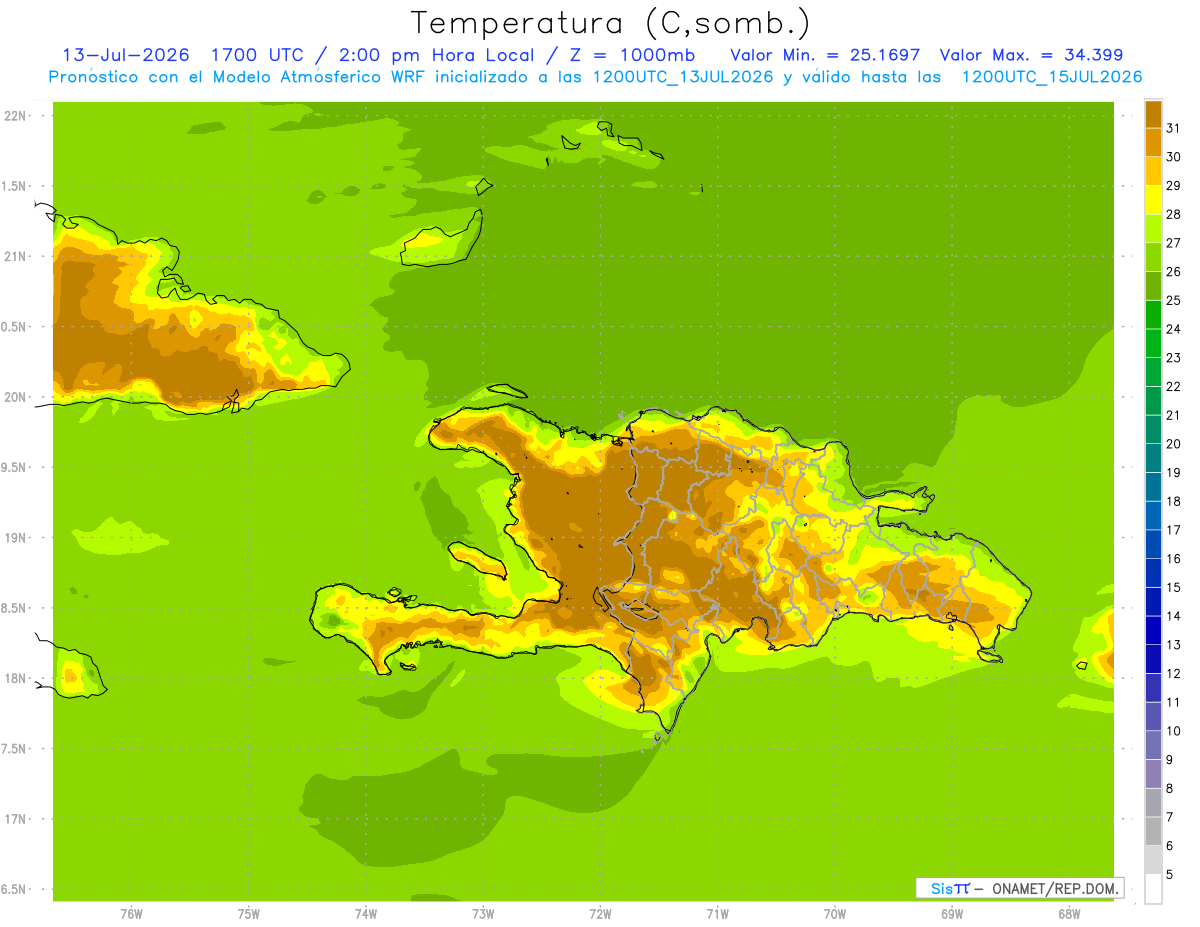Click the "20N" latitude label
Screen dimensions: 1200x927
tap(15, 397)
